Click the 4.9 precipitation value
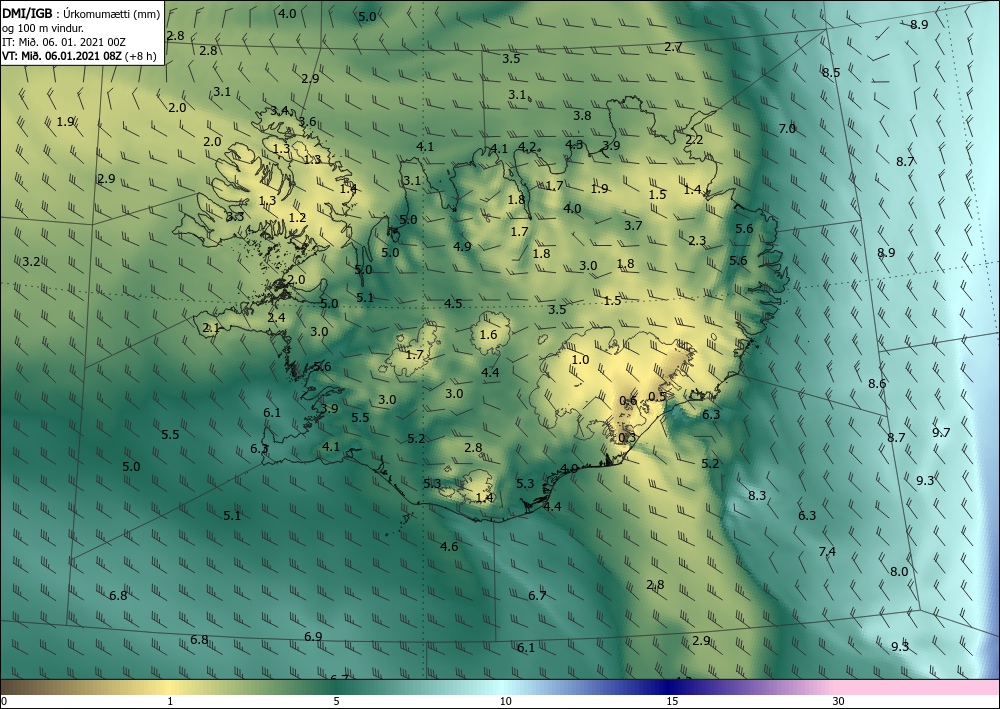1000x709 pixels. pos(462,246)
